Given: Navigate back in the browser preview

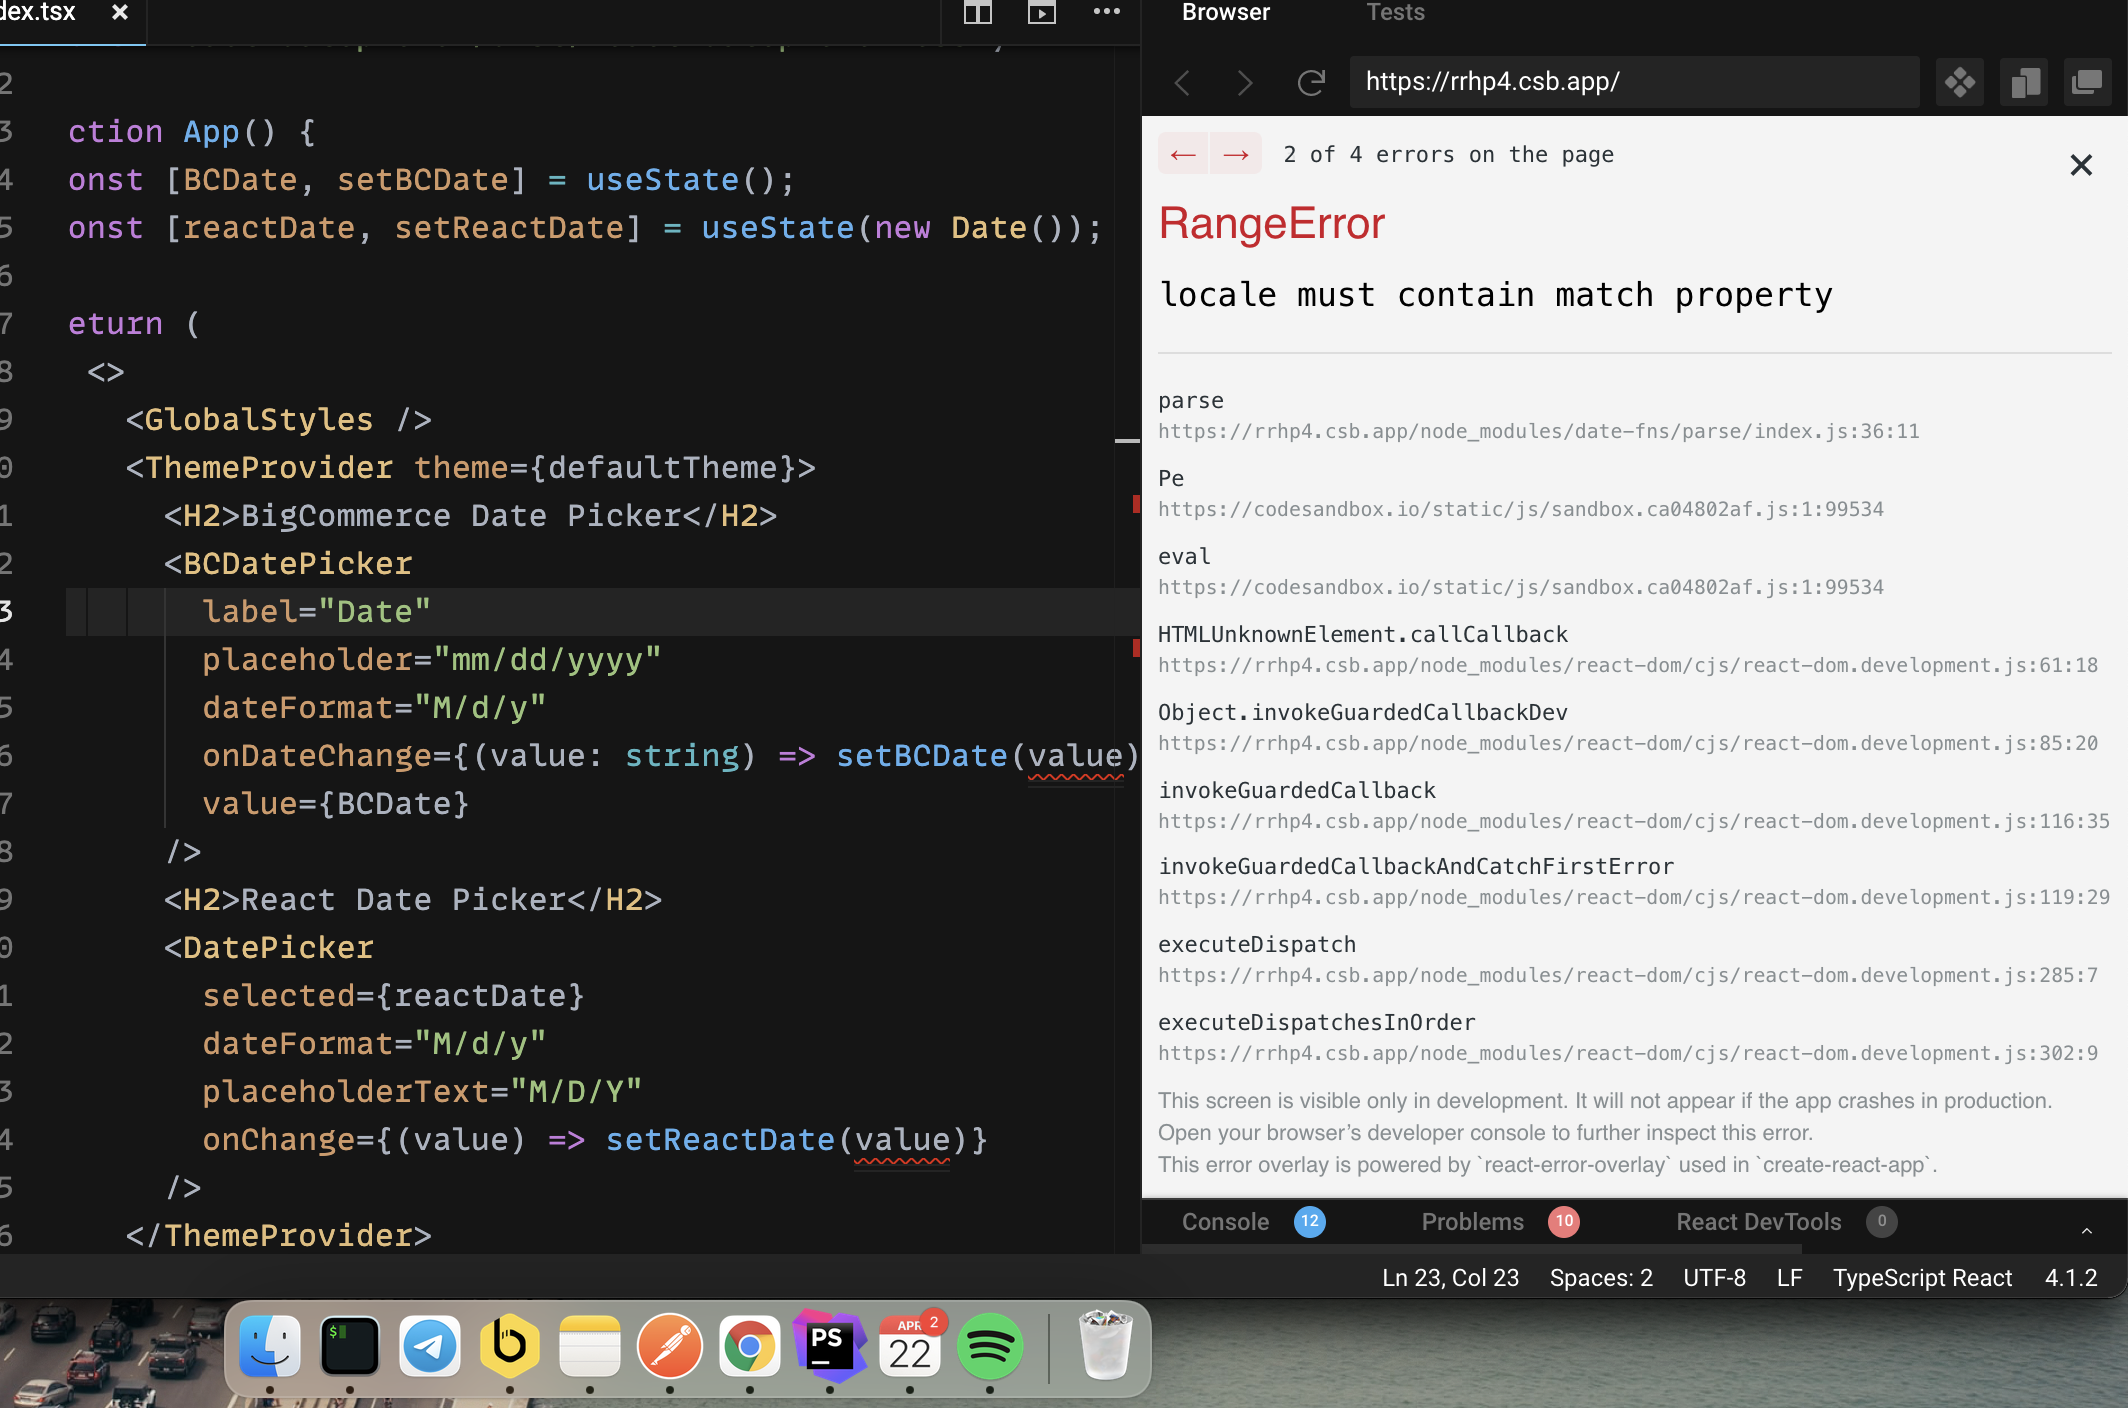Looking at the screenshot, I should (x=1182, y=82).
